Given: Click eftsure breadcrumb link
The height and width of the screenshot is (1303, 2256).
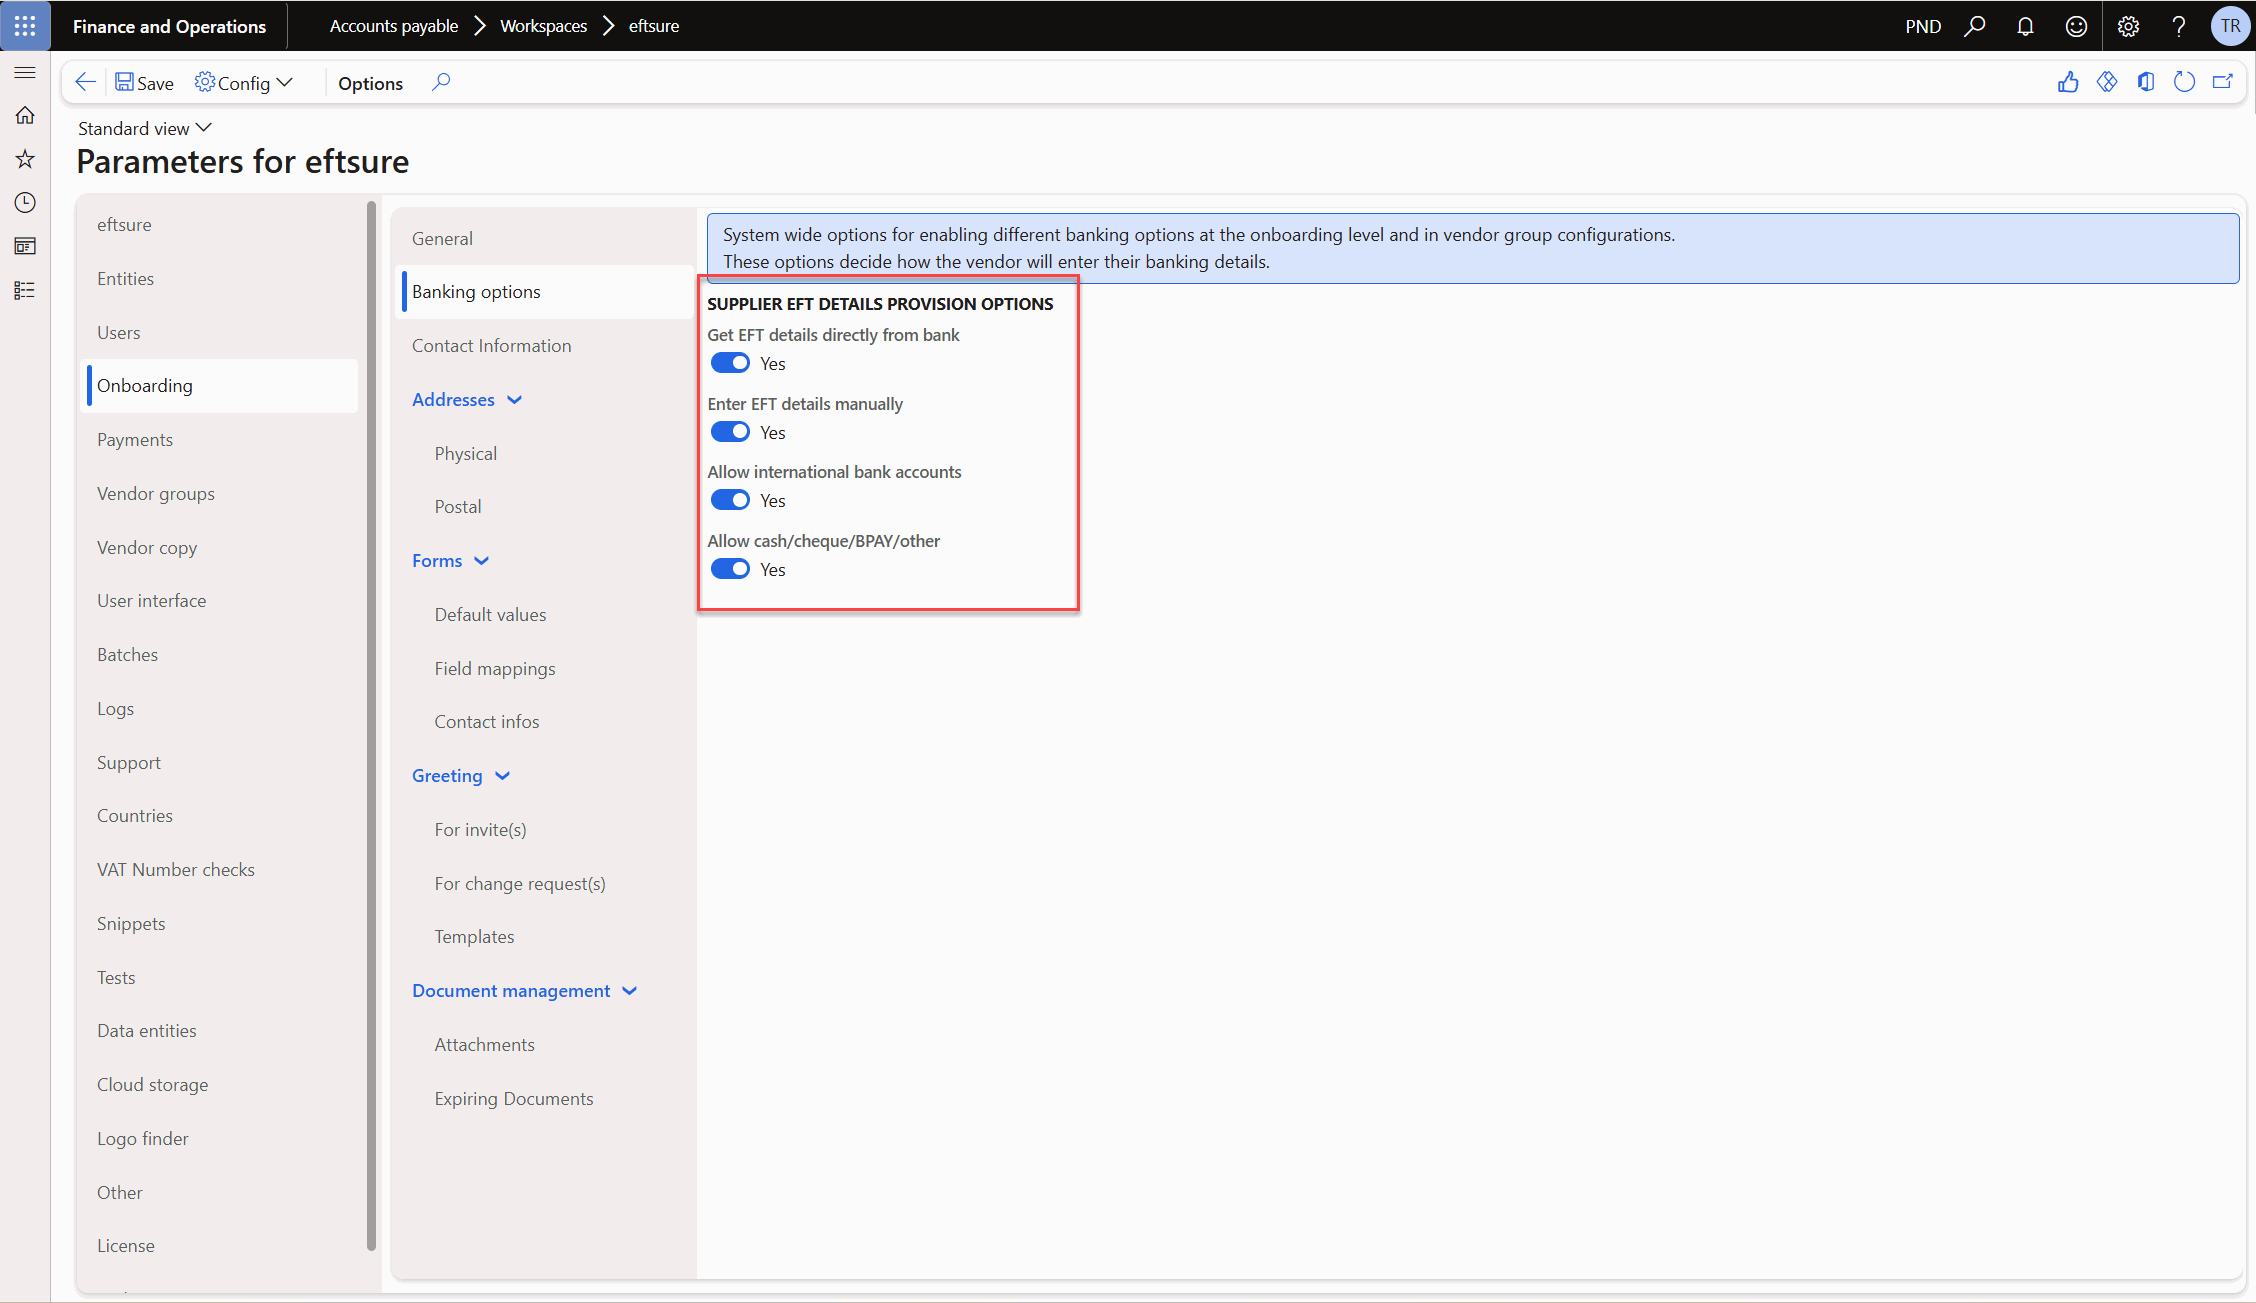Looking at the screenshot, I should click(654, 26).
